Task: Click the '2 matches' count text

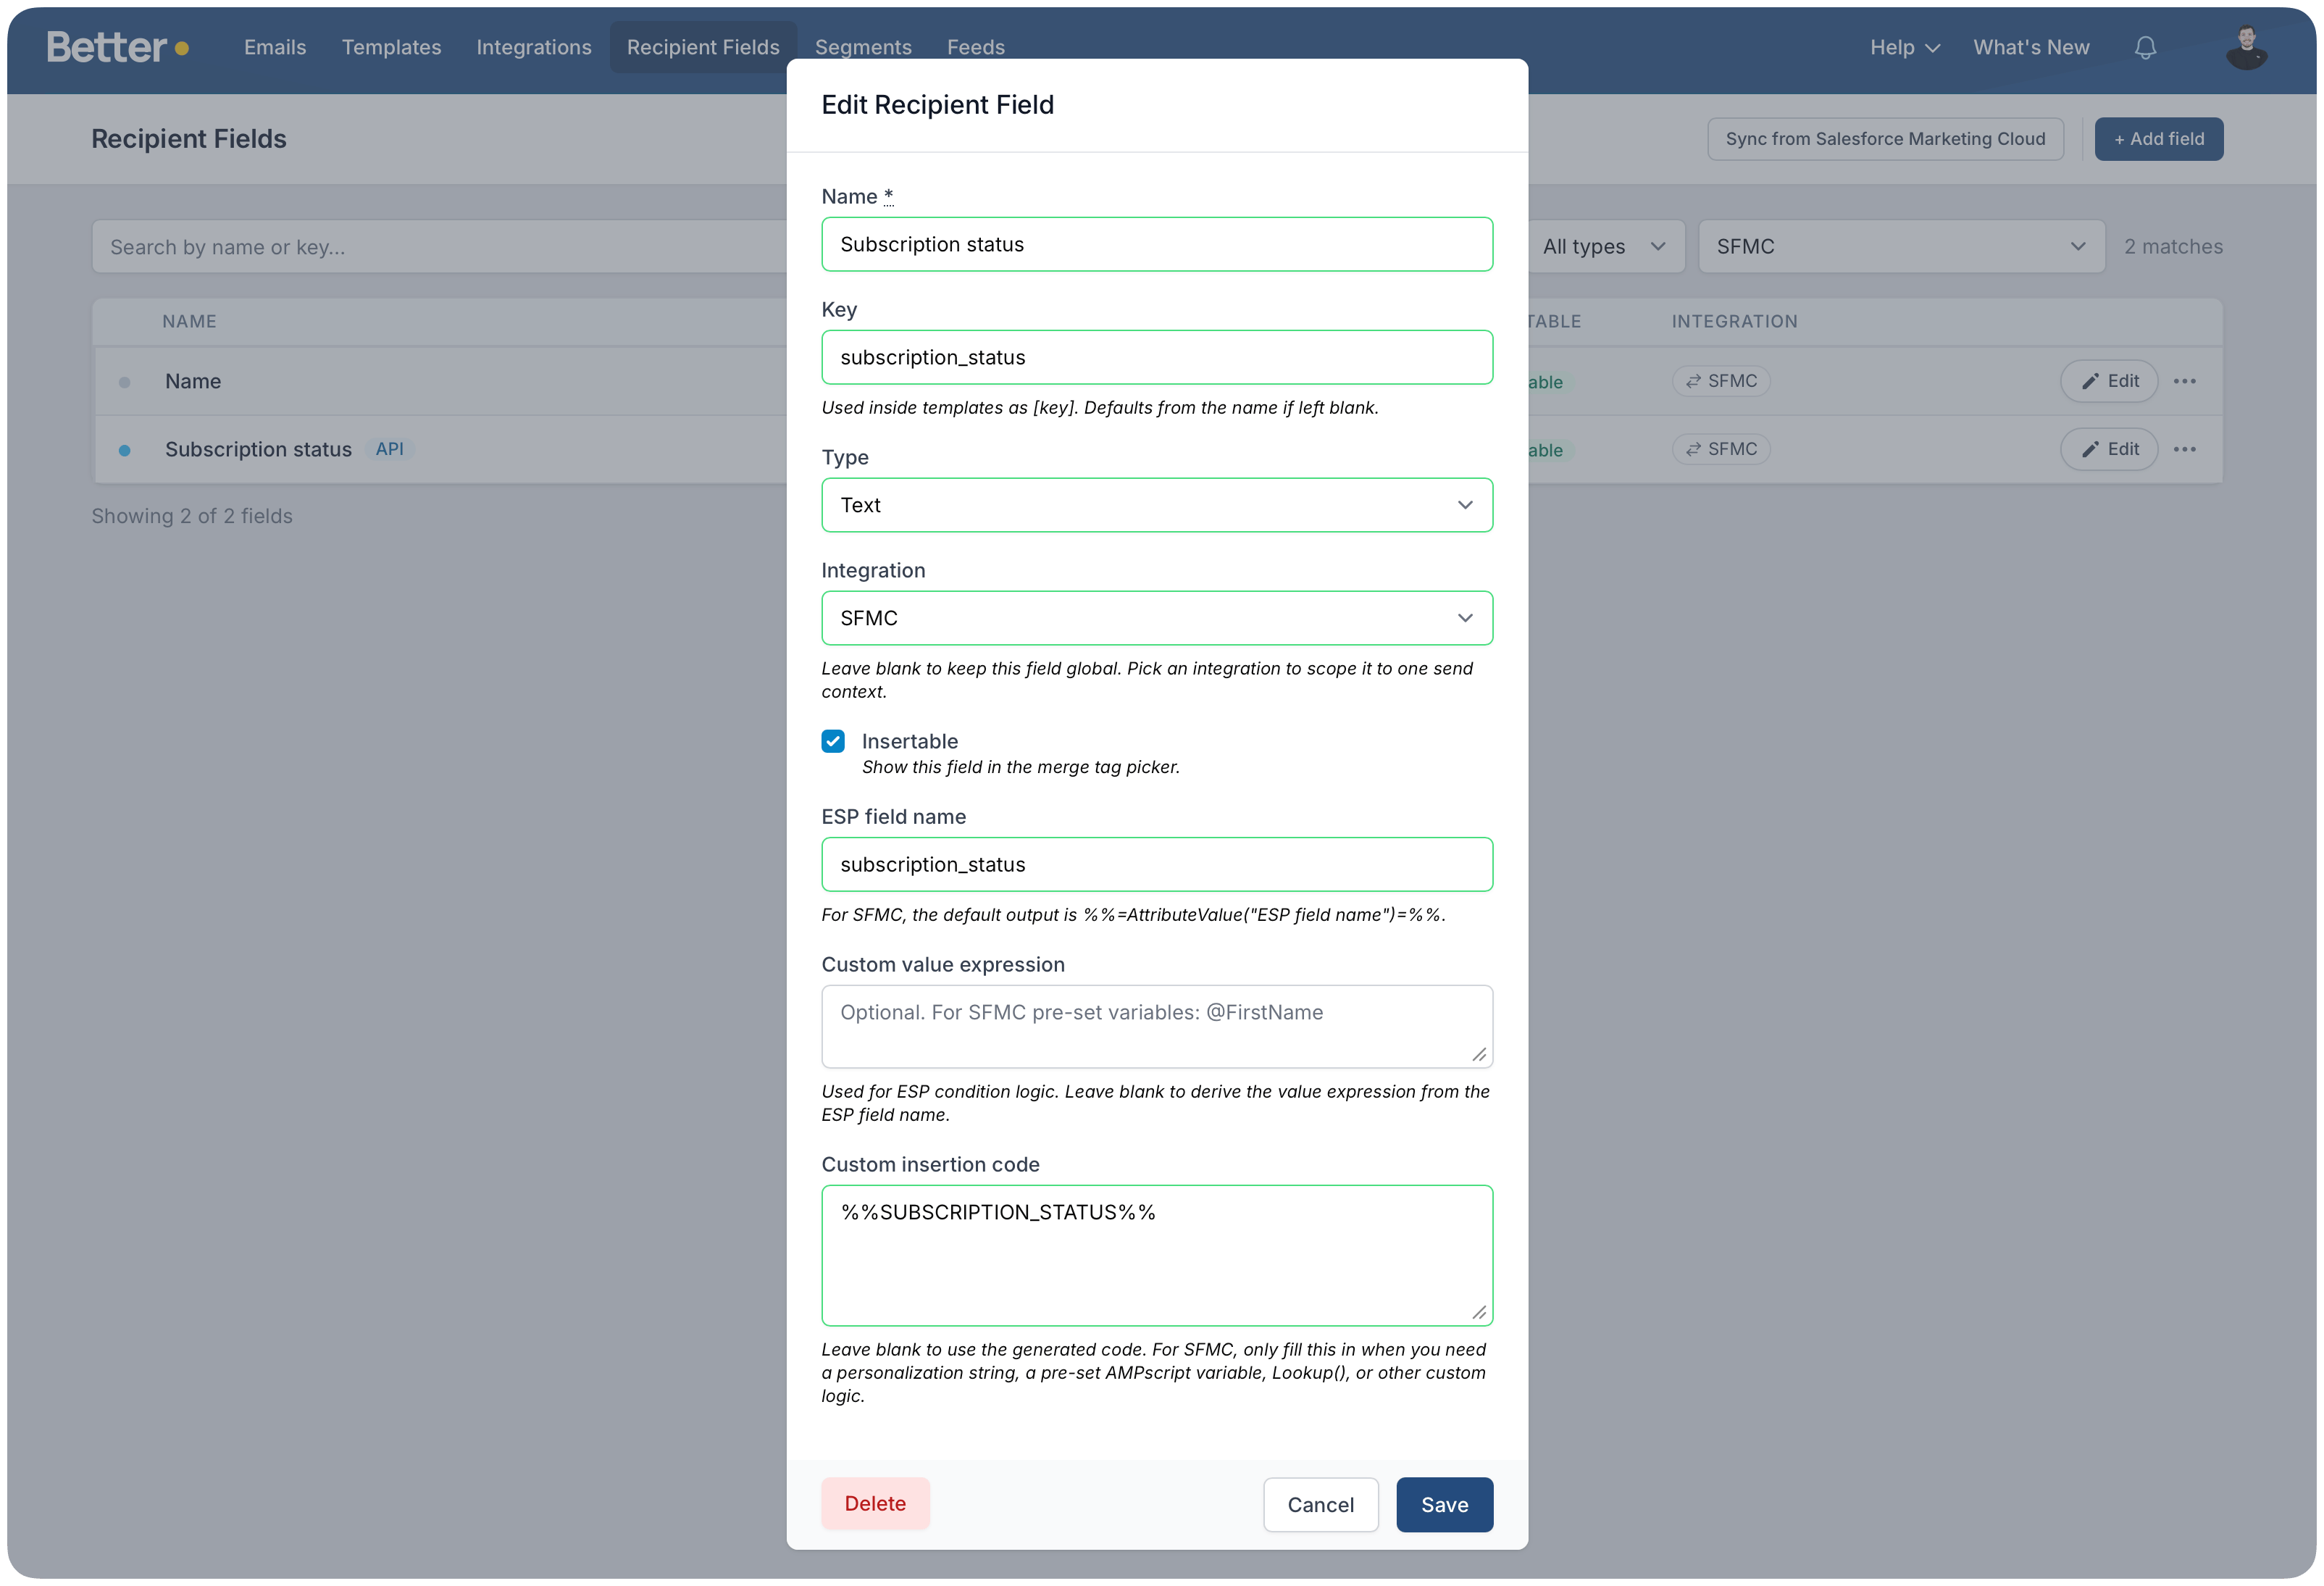Action: (2173, 246)
